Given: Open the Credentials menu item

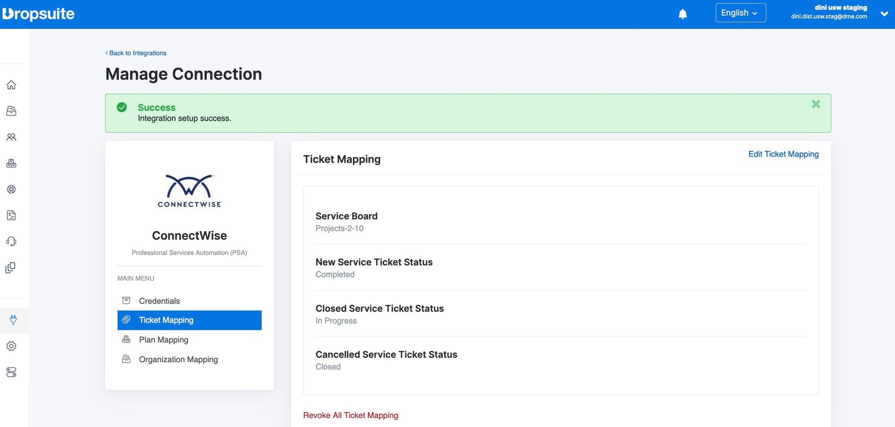Looking at the screenshot, I should pos(159,301).
